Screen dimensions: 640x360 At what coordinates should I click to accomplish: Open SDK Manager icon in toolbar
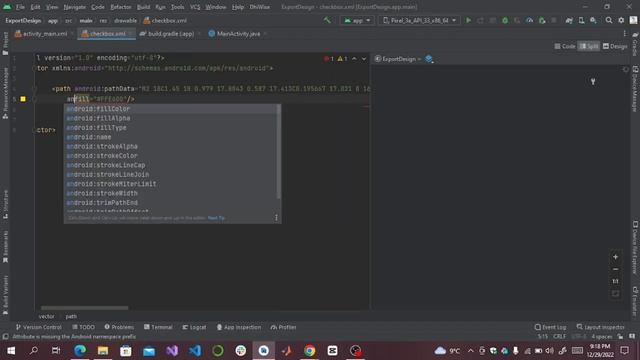click(x=593, y=20)
